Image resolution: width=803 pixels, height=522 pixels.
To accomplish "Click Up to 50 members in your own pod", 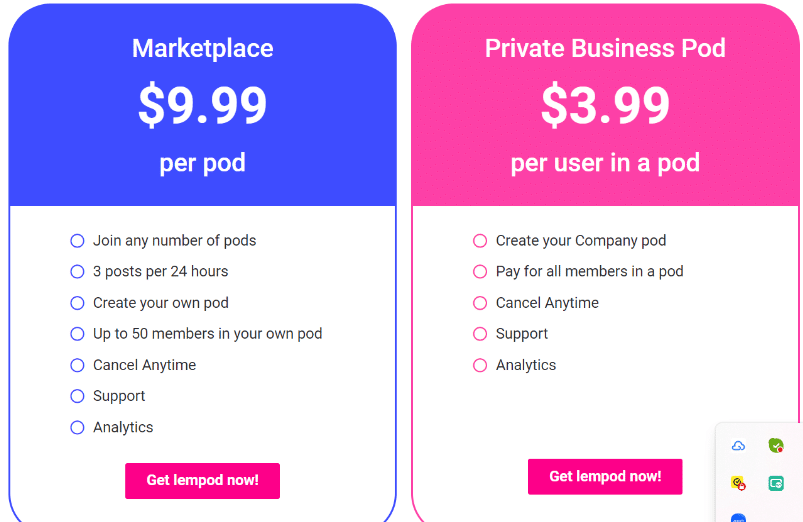I will click(x=207, y=334).
